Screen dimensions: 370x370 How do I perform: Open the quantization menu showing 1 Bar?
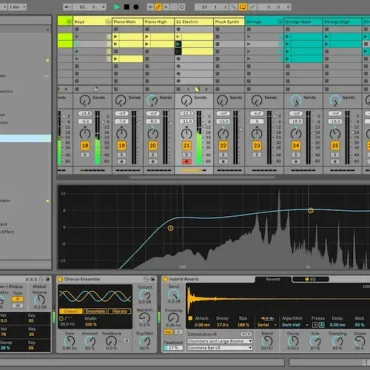[17, 7]
